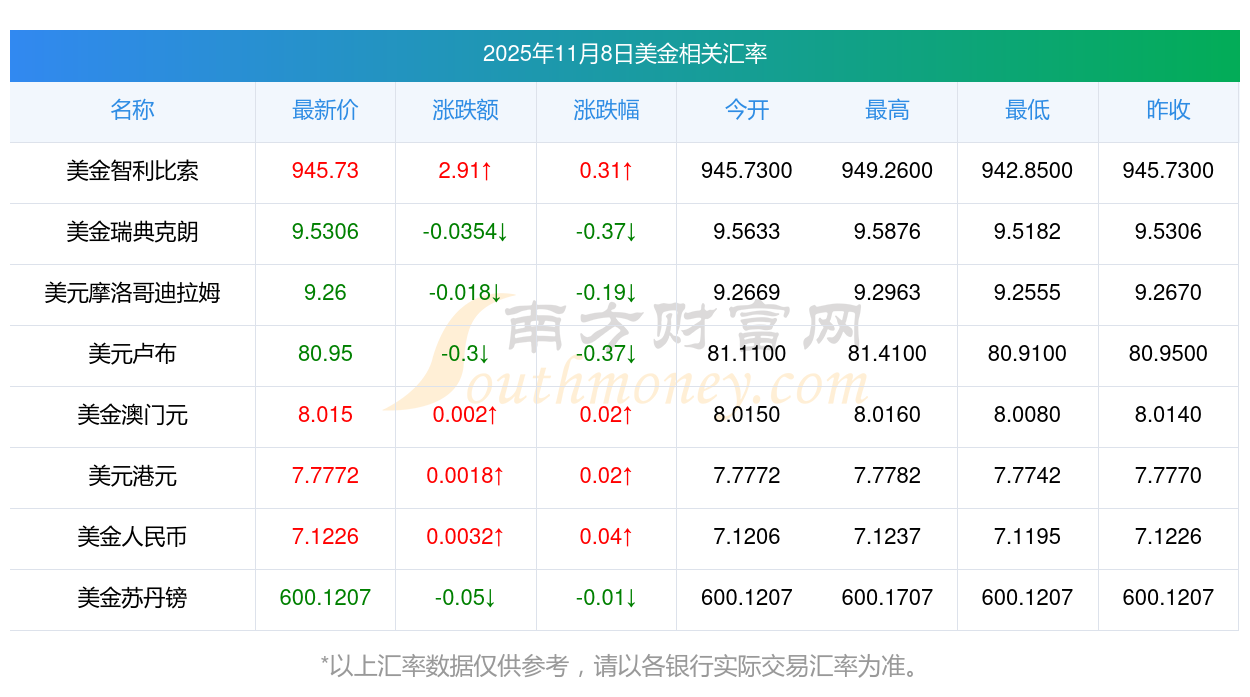1250x697 pixels.
Task: Click change amount 2.91↑
Action: pyautogui.click(x=466, y=171)
